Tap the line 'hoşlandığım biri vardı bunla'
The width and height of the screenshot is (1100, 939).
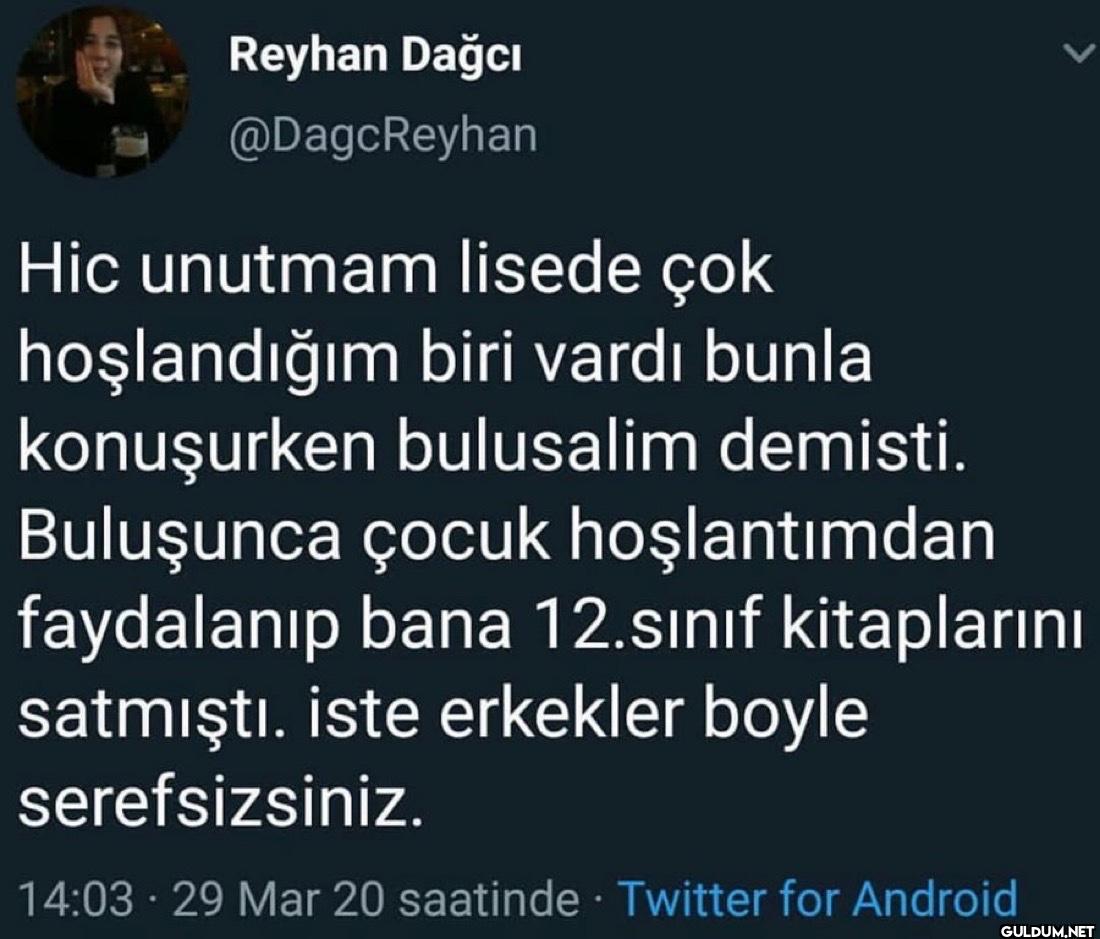coord(445,360)
